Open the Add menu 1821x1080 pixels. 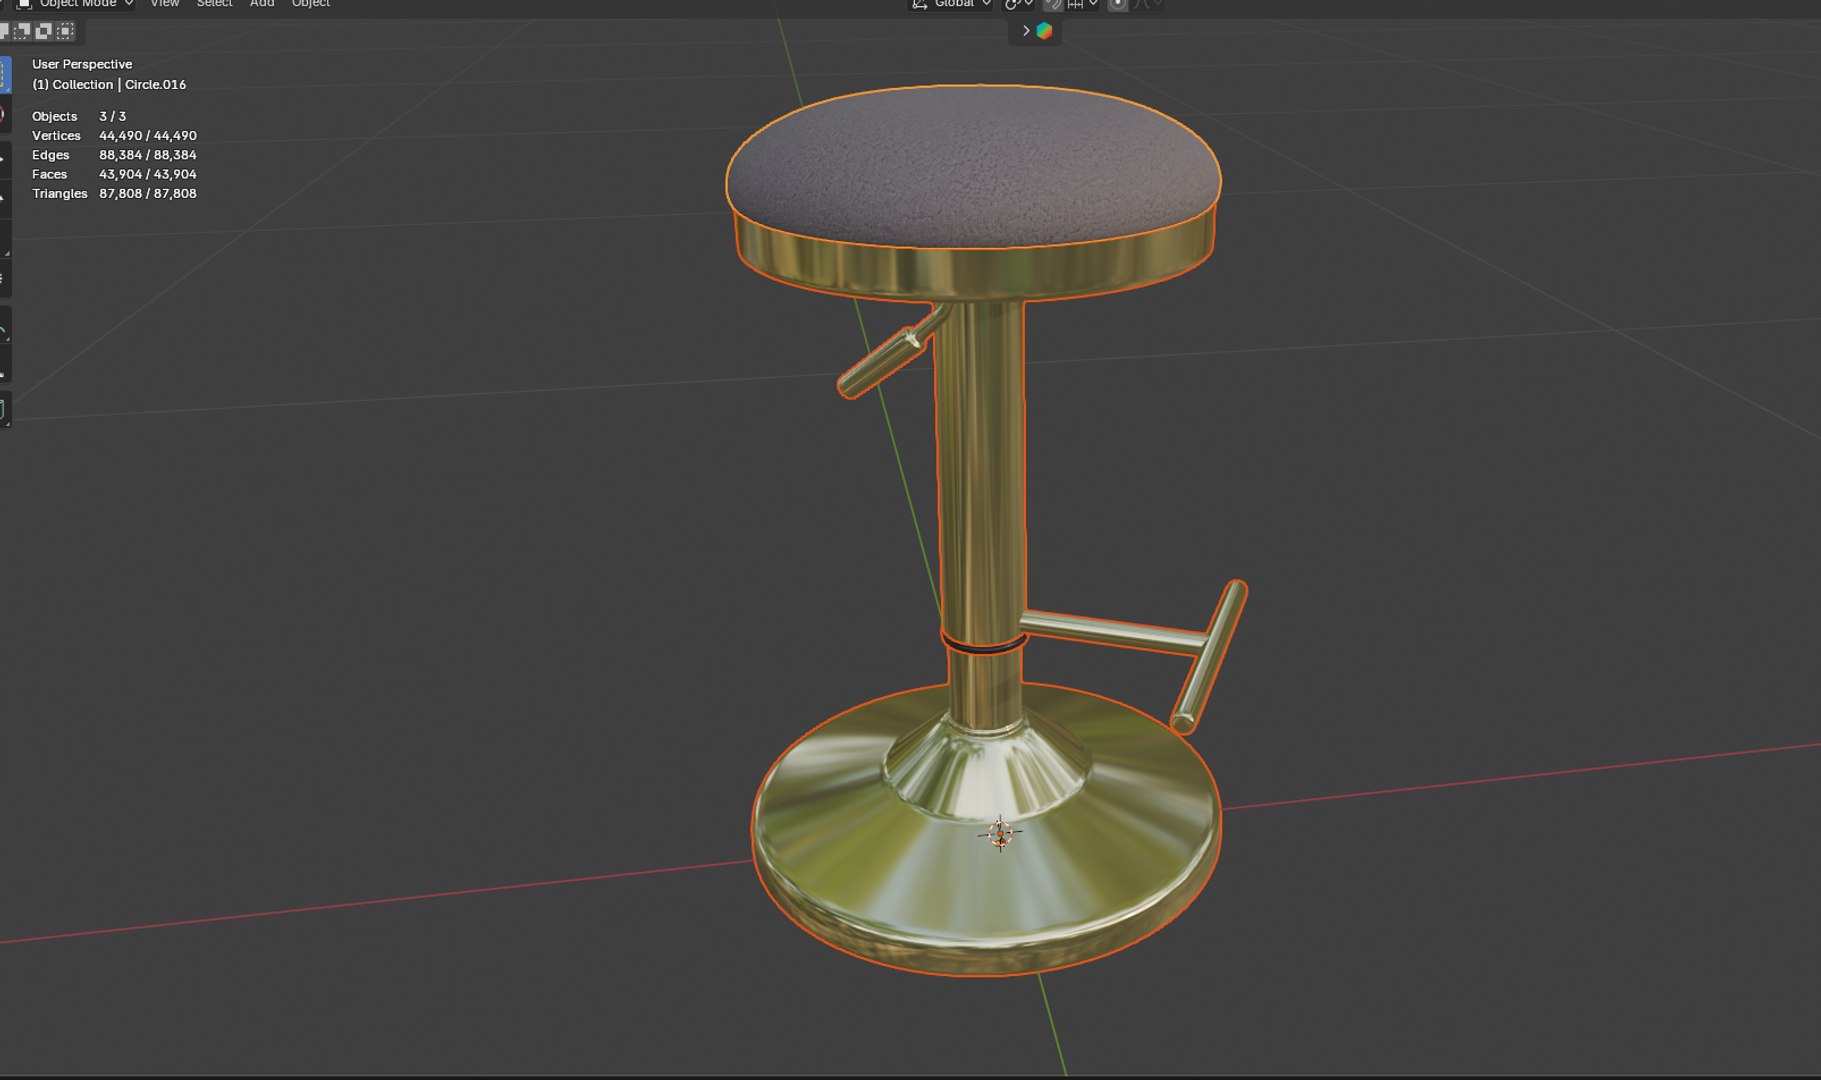[262, 4]
